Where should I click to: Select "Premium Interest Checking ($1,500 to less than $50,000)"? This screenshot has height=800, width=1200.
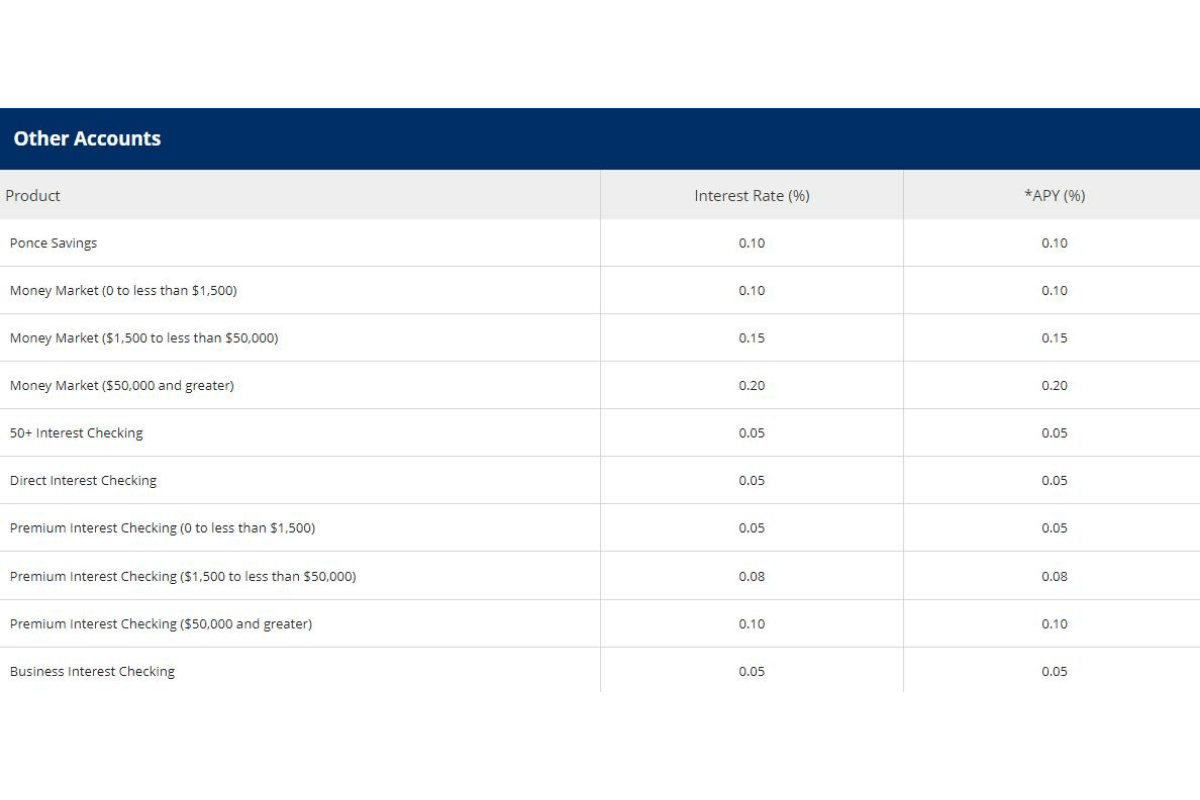click(183, 576)
